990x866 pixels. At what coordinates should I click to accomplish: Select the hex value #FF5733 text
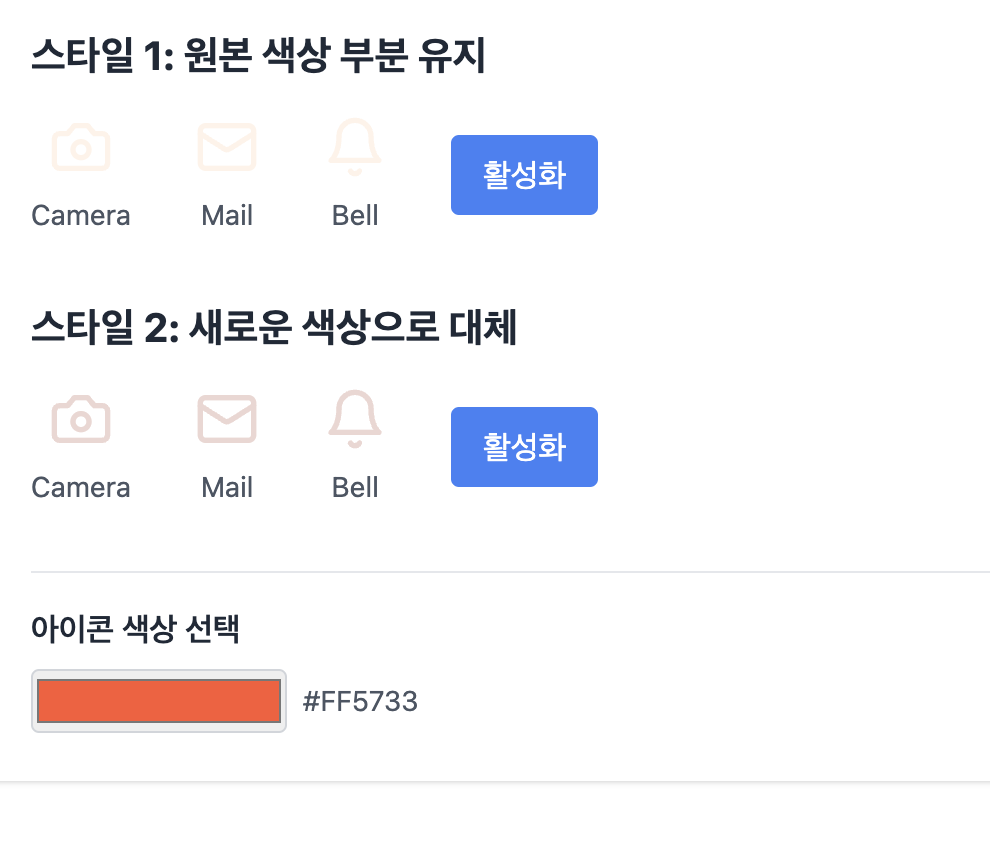pos(361,701)
